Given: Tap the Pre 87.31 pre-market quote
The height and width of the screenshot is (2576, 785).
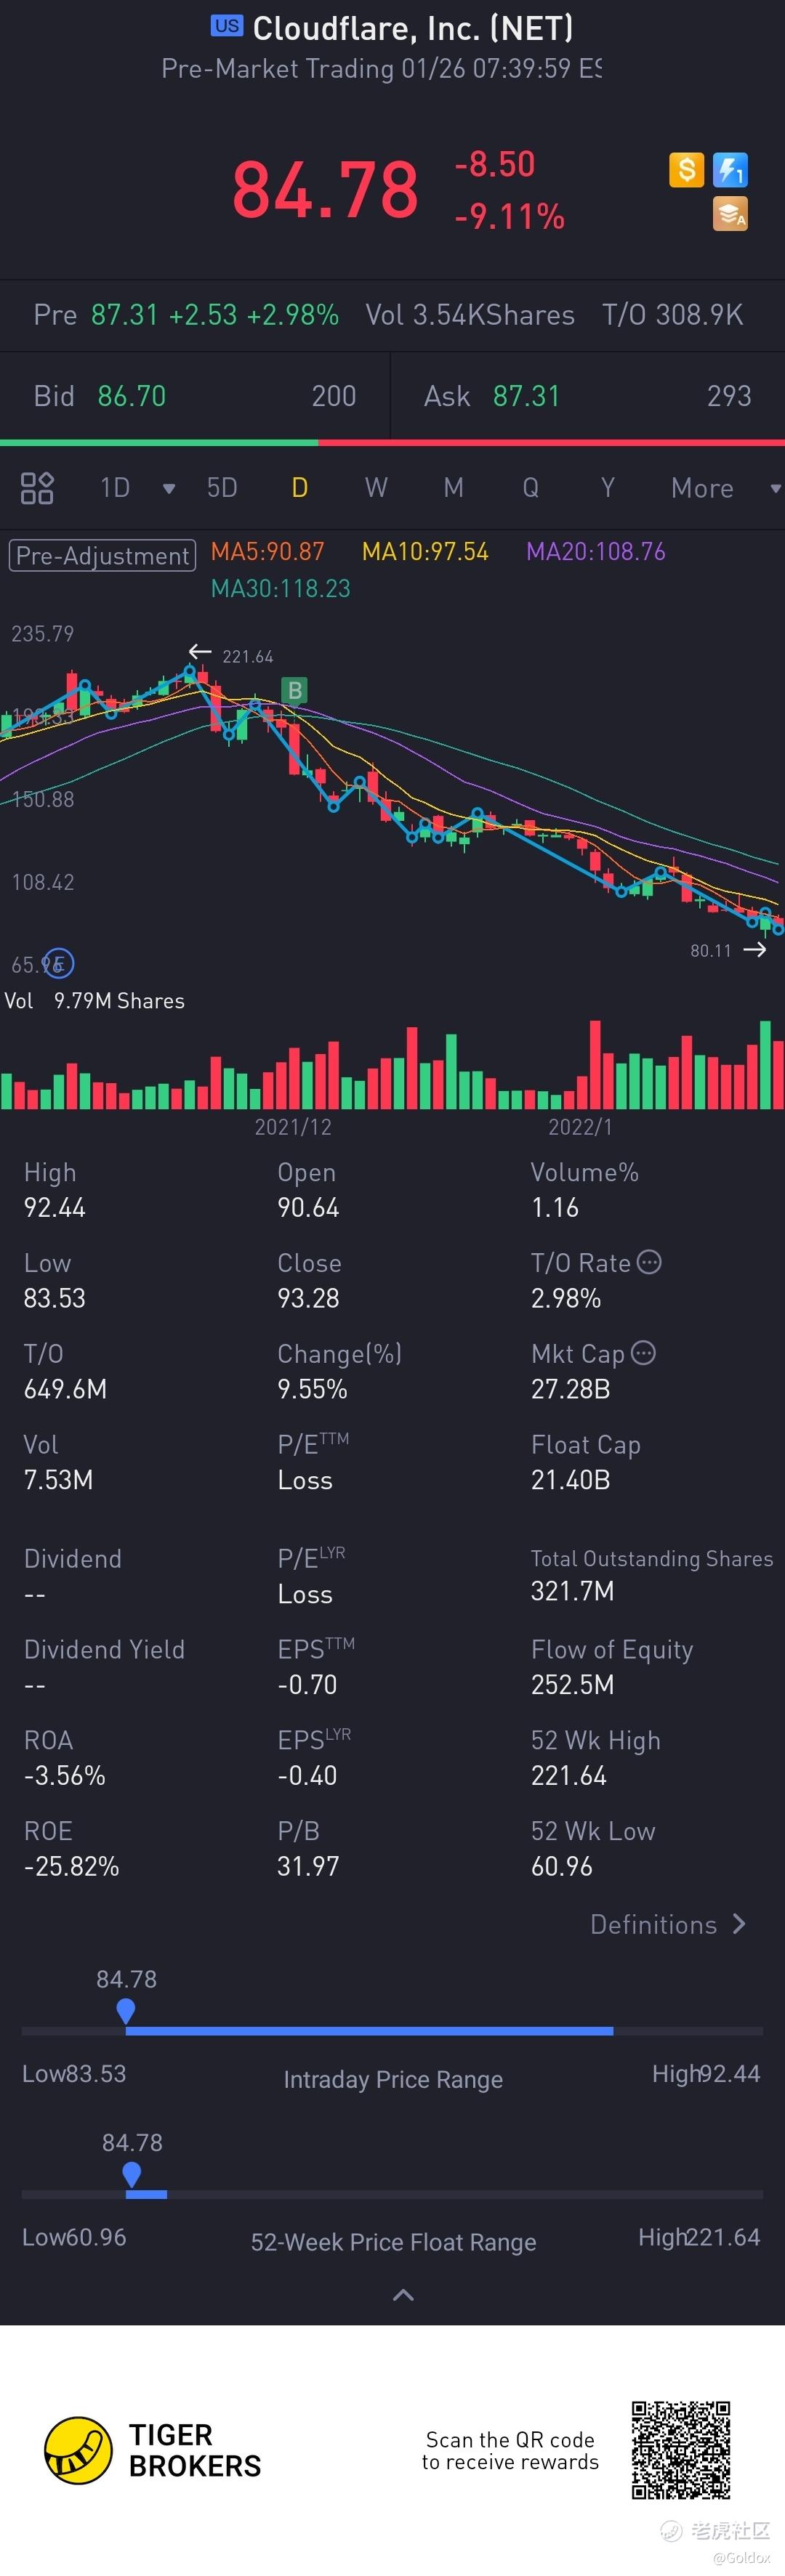Looking at the screenshot, I should click(186, 315).
